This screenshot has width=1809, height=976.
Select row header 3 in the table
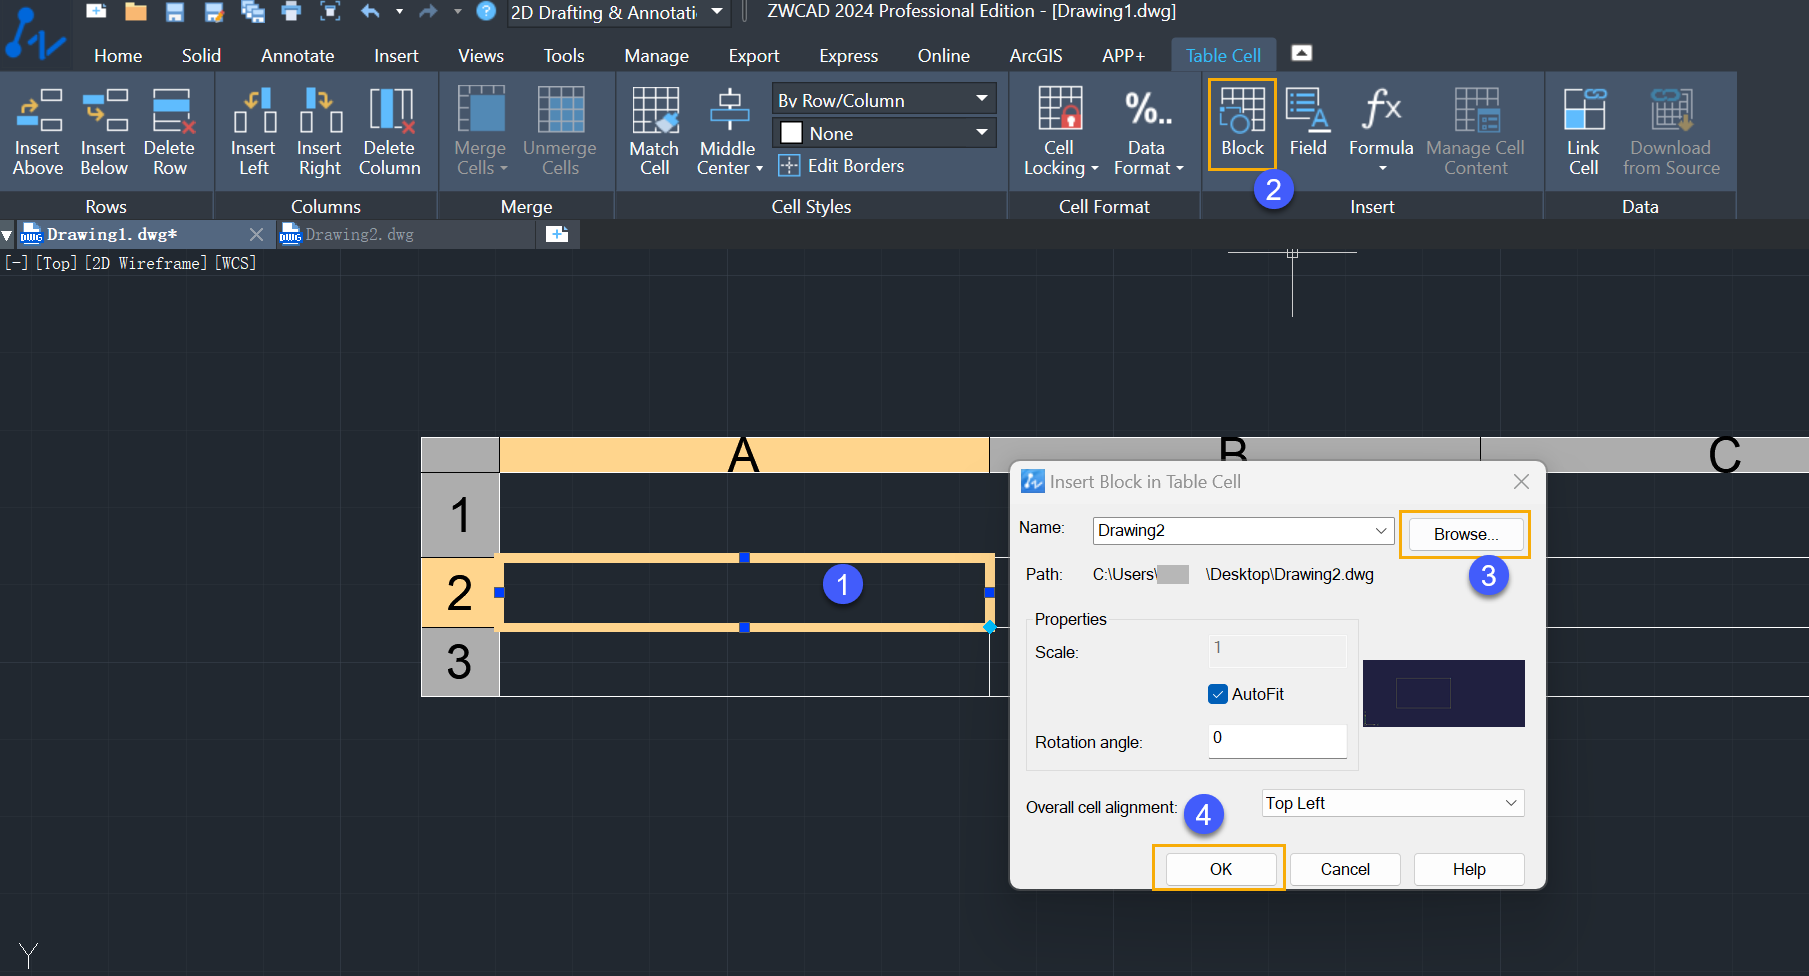point(460,661)
